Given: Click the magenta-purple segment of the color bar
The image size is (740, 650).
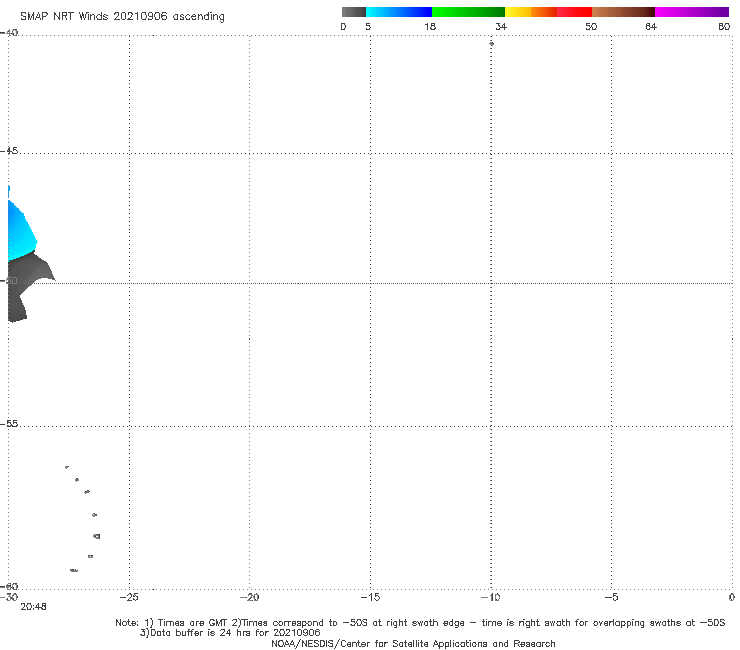Looking at the screenshot, I should (x=692, y=12).
